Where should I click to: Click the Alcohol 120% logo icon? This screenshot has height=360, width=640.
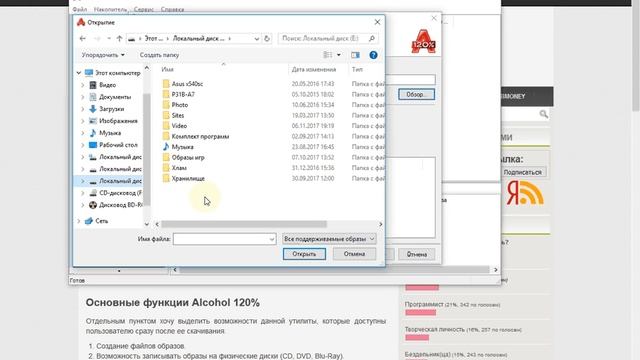click(x=423, y=41)
